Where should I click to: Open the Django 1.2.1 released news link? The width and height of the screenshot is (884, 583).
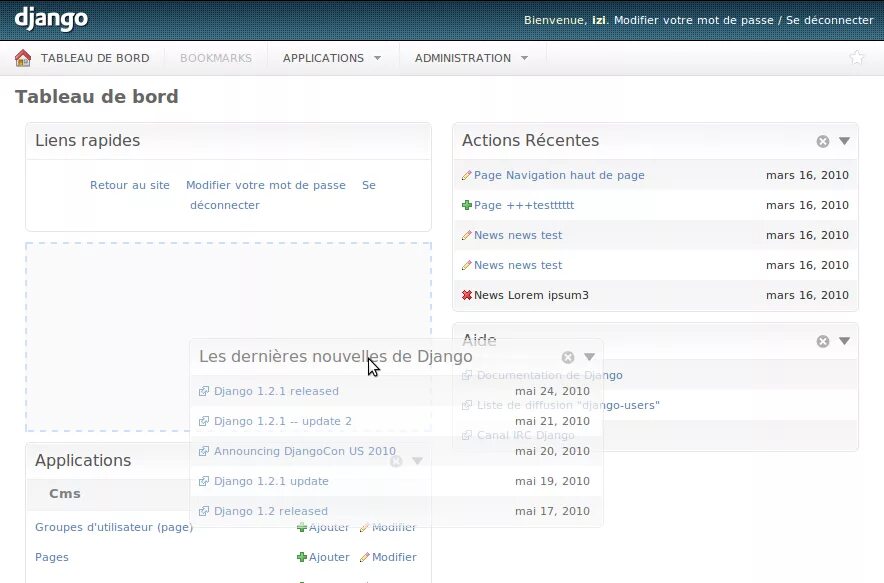point(276,391)
